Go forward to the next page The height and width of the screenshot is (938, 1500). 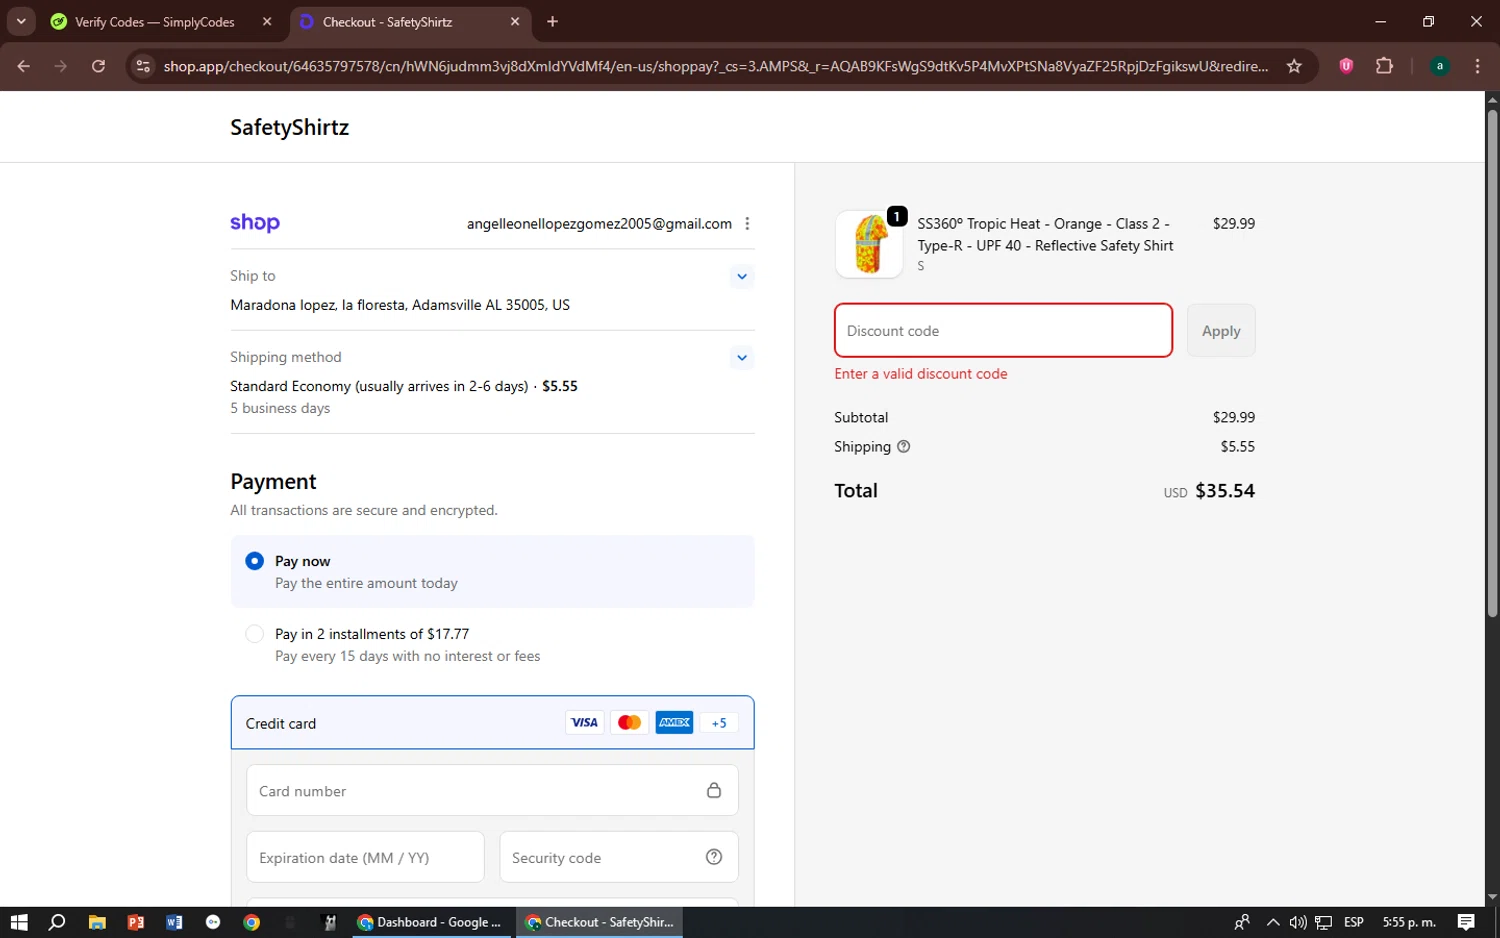[x=61, y=66]
